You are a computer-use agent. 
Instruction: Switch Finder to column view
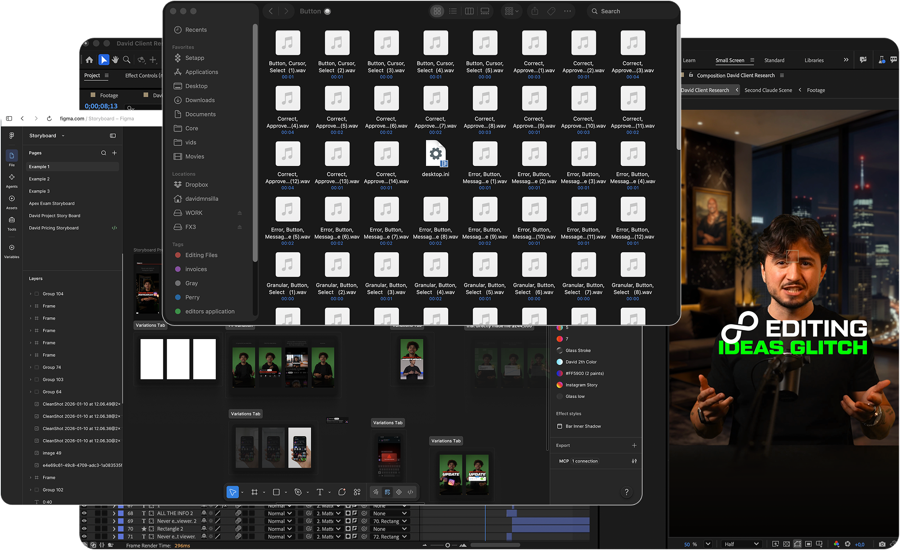pyautogui.click(x=469, y=11)
